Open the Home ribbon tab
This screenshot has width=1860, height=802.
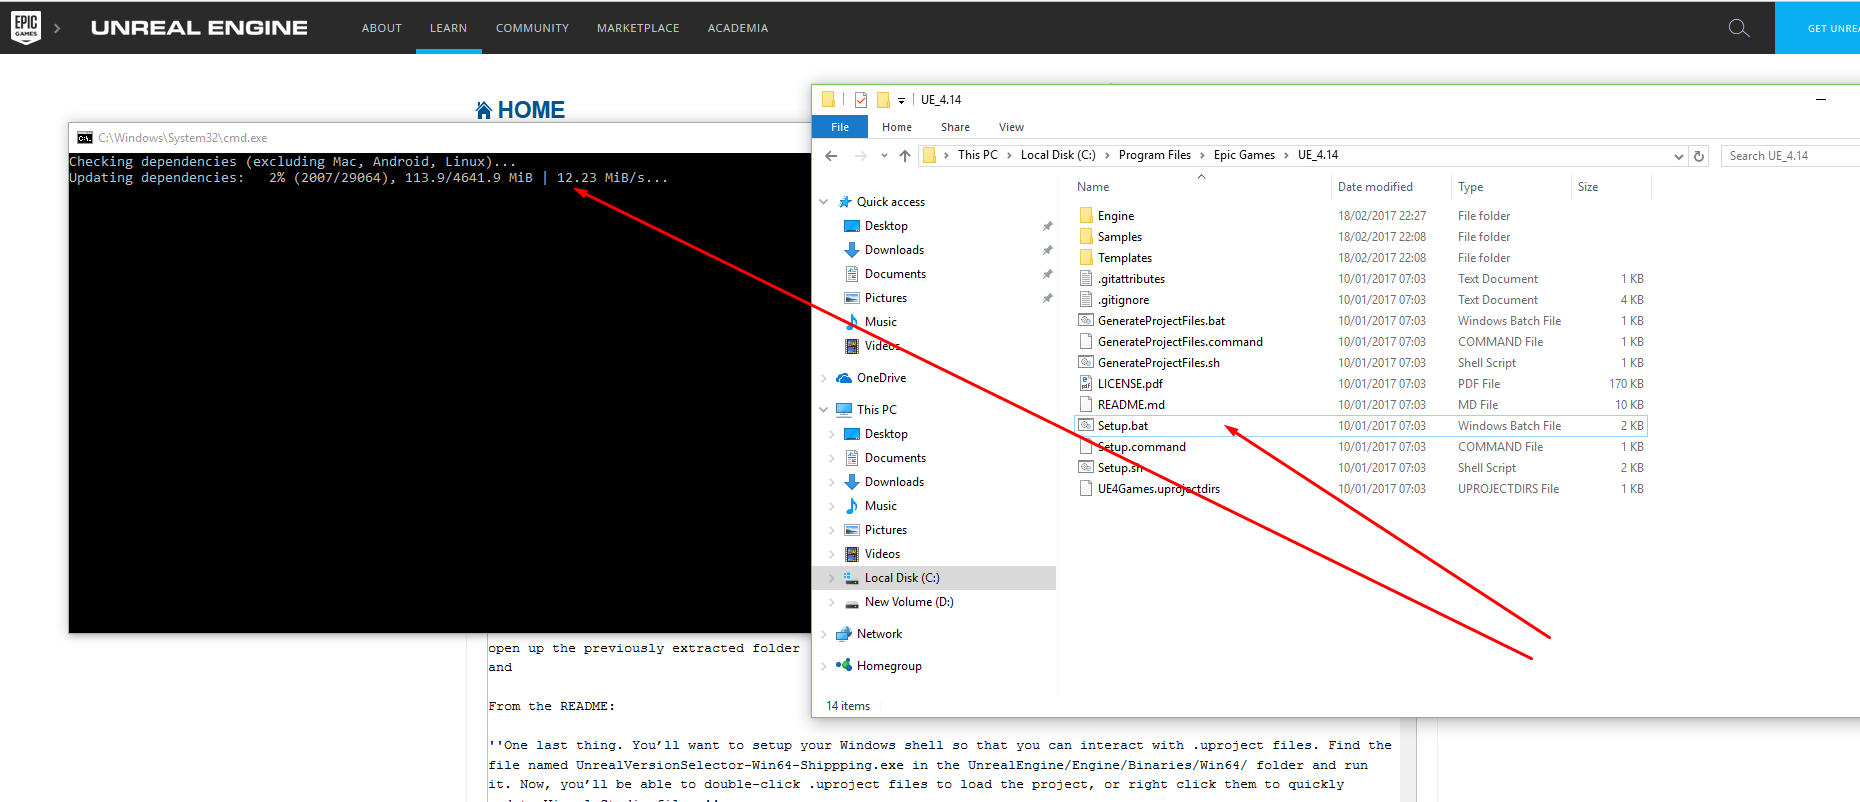coord(897,127)
